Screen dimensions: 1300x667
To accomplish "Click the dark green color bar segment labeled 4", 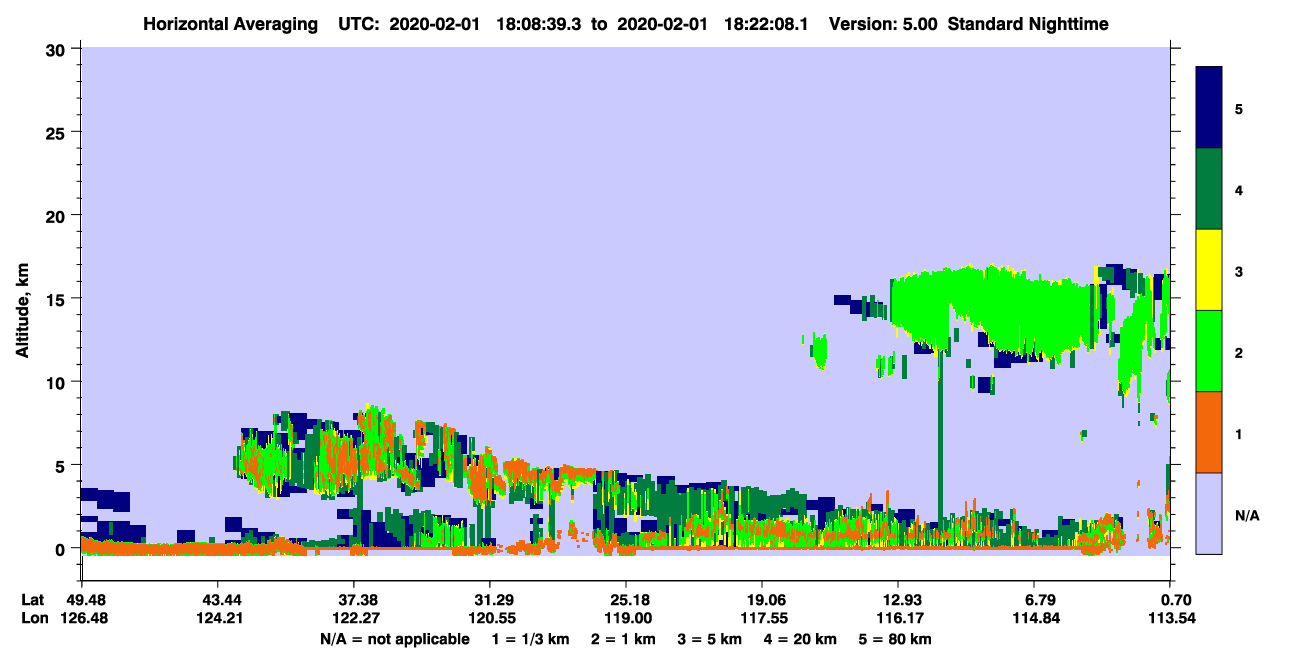I will pos(1209,189).
